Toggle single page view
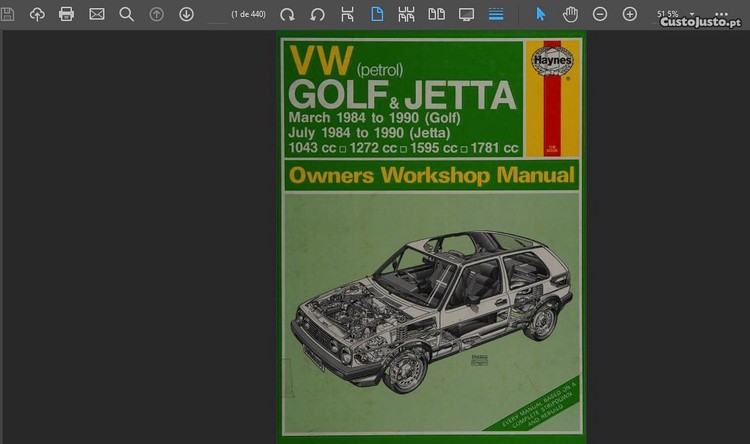 tap(377, 14)
